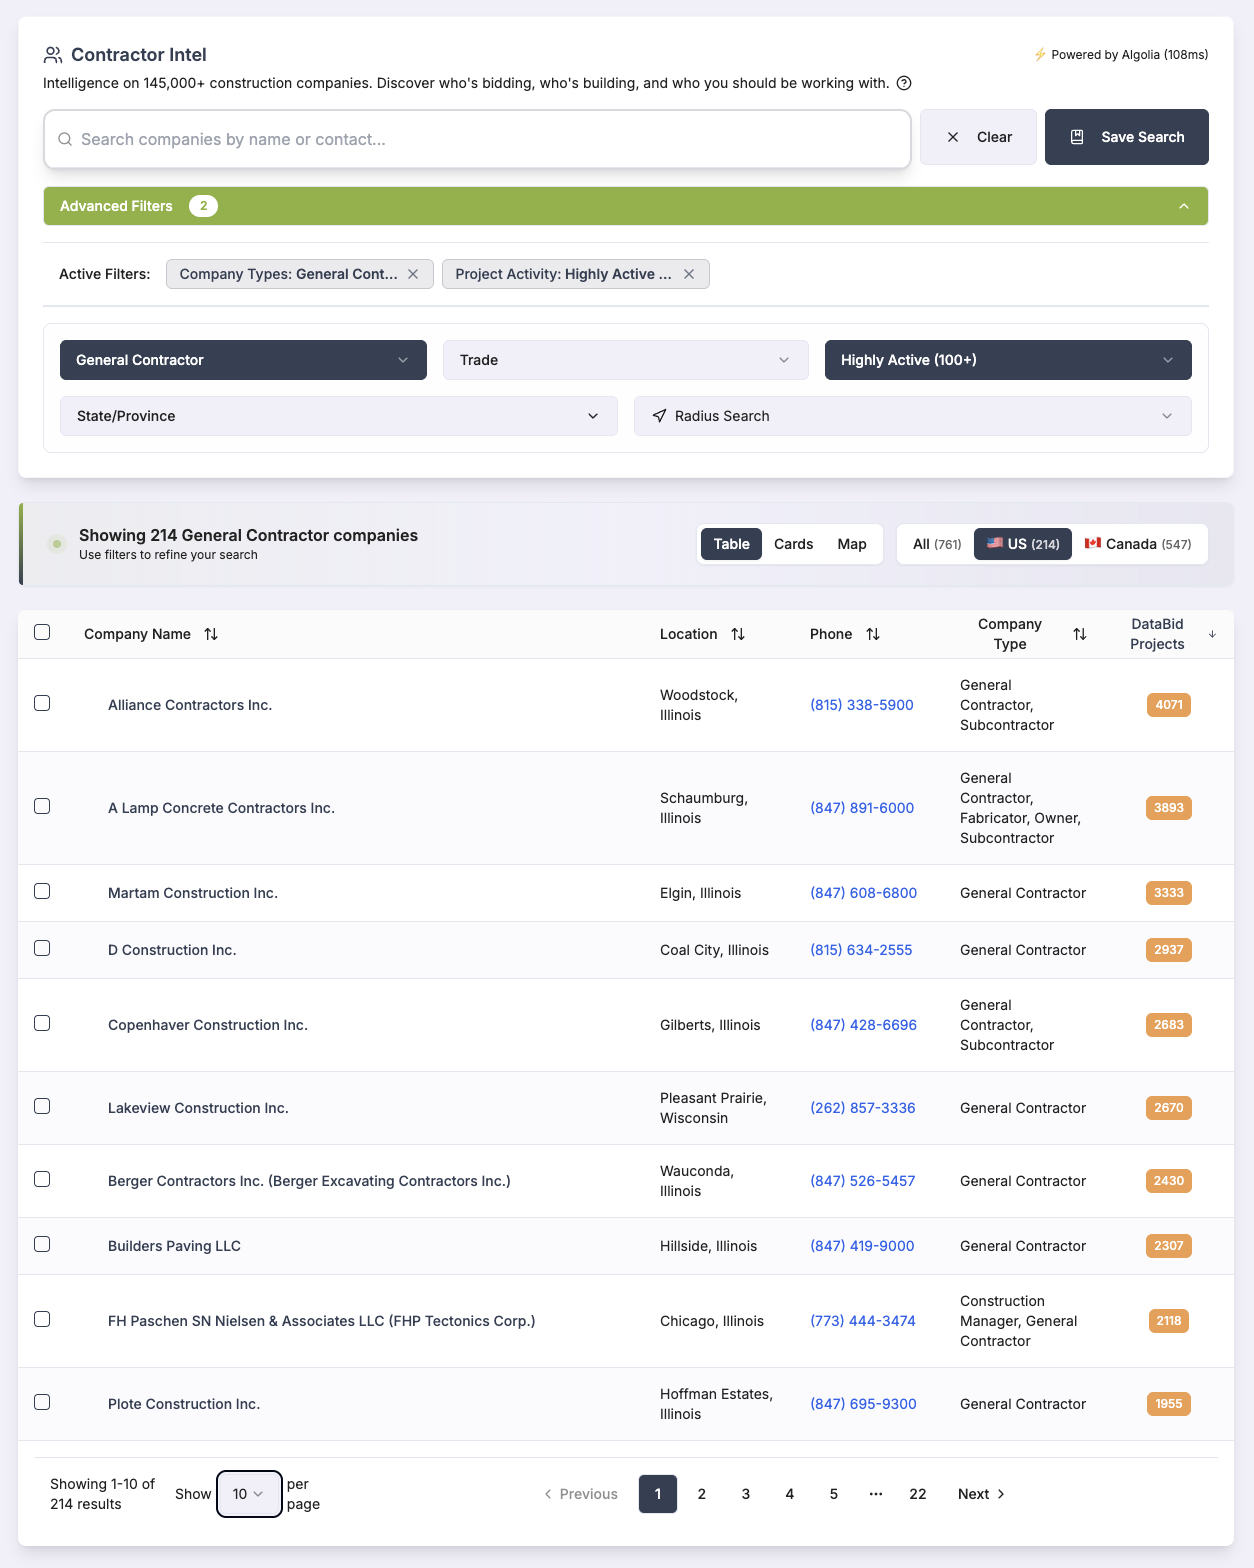Show All countries results tab
Viewport: 1254px width, 1568px height.
tap(937, 544)
